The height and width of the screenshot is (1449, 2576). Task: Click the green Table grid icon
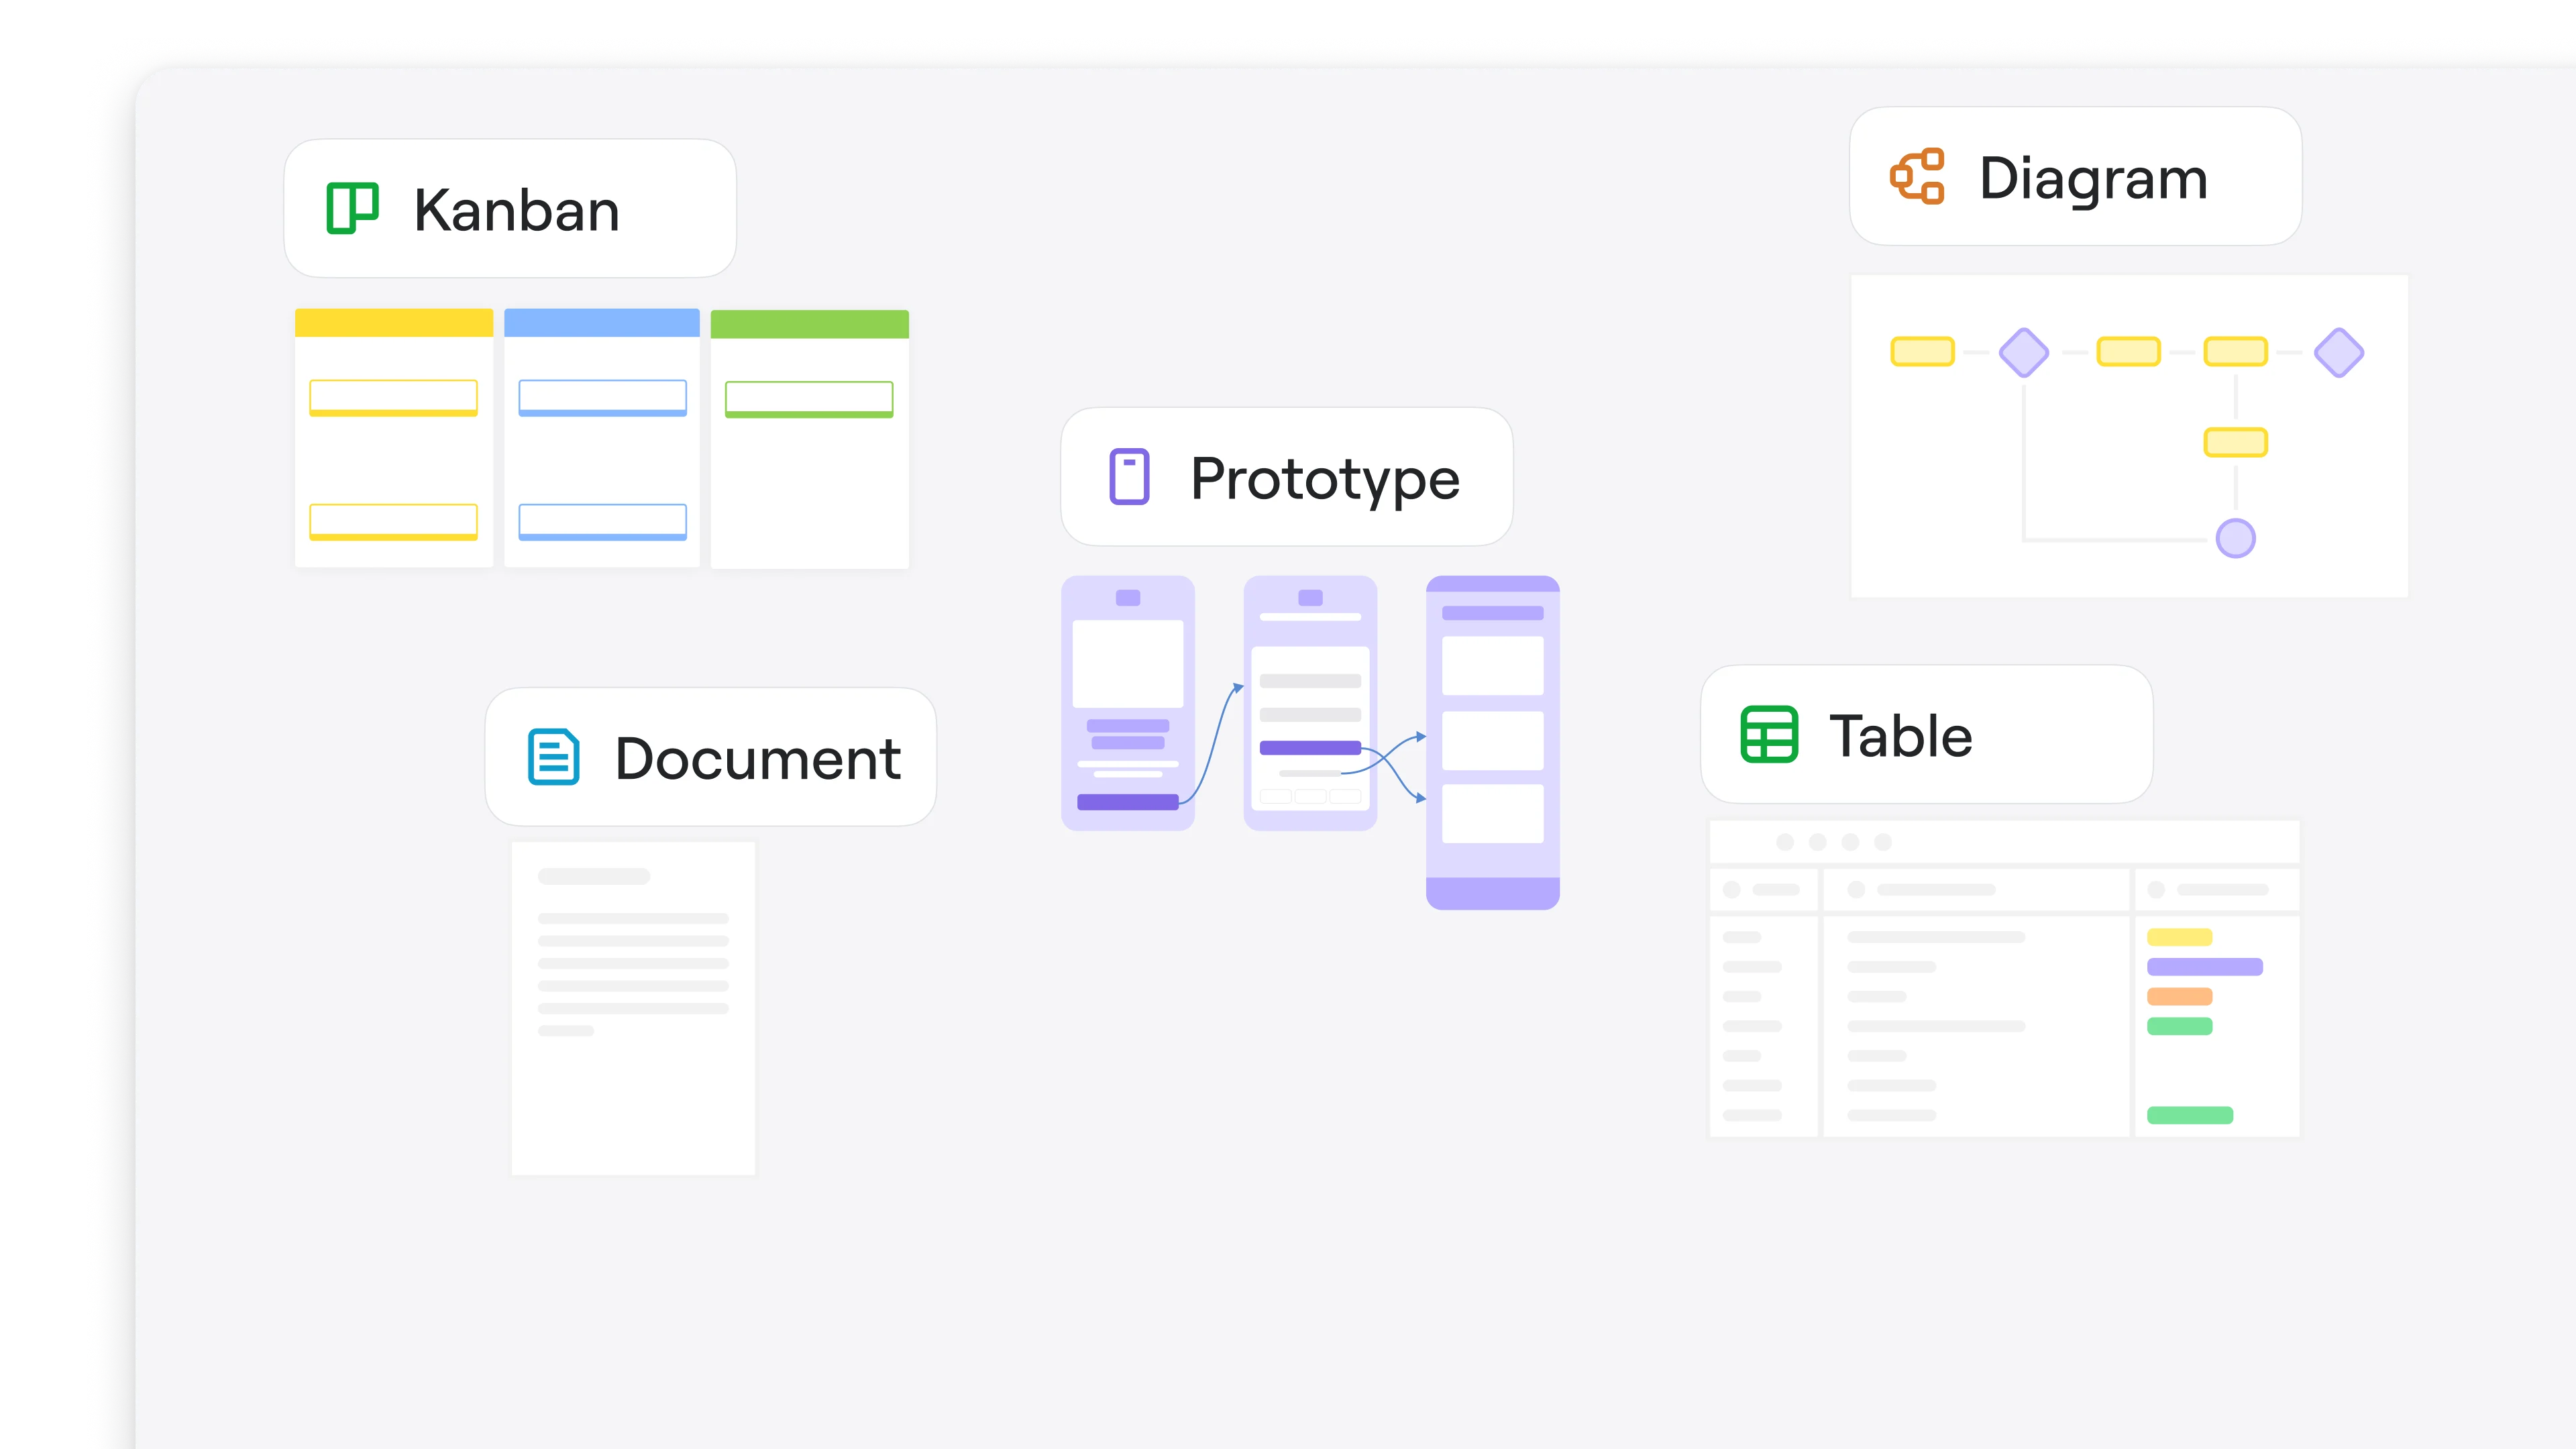(1769, 735)
